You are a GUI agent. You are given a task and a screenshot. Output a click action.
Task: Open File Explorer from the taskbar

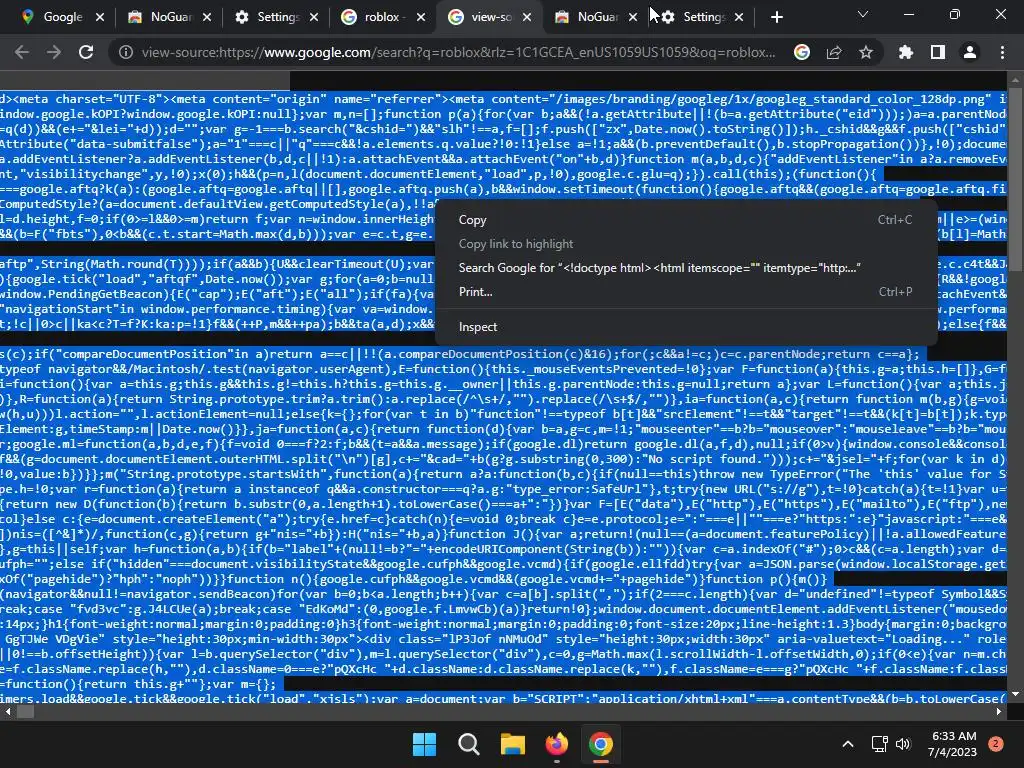(513, 744)
